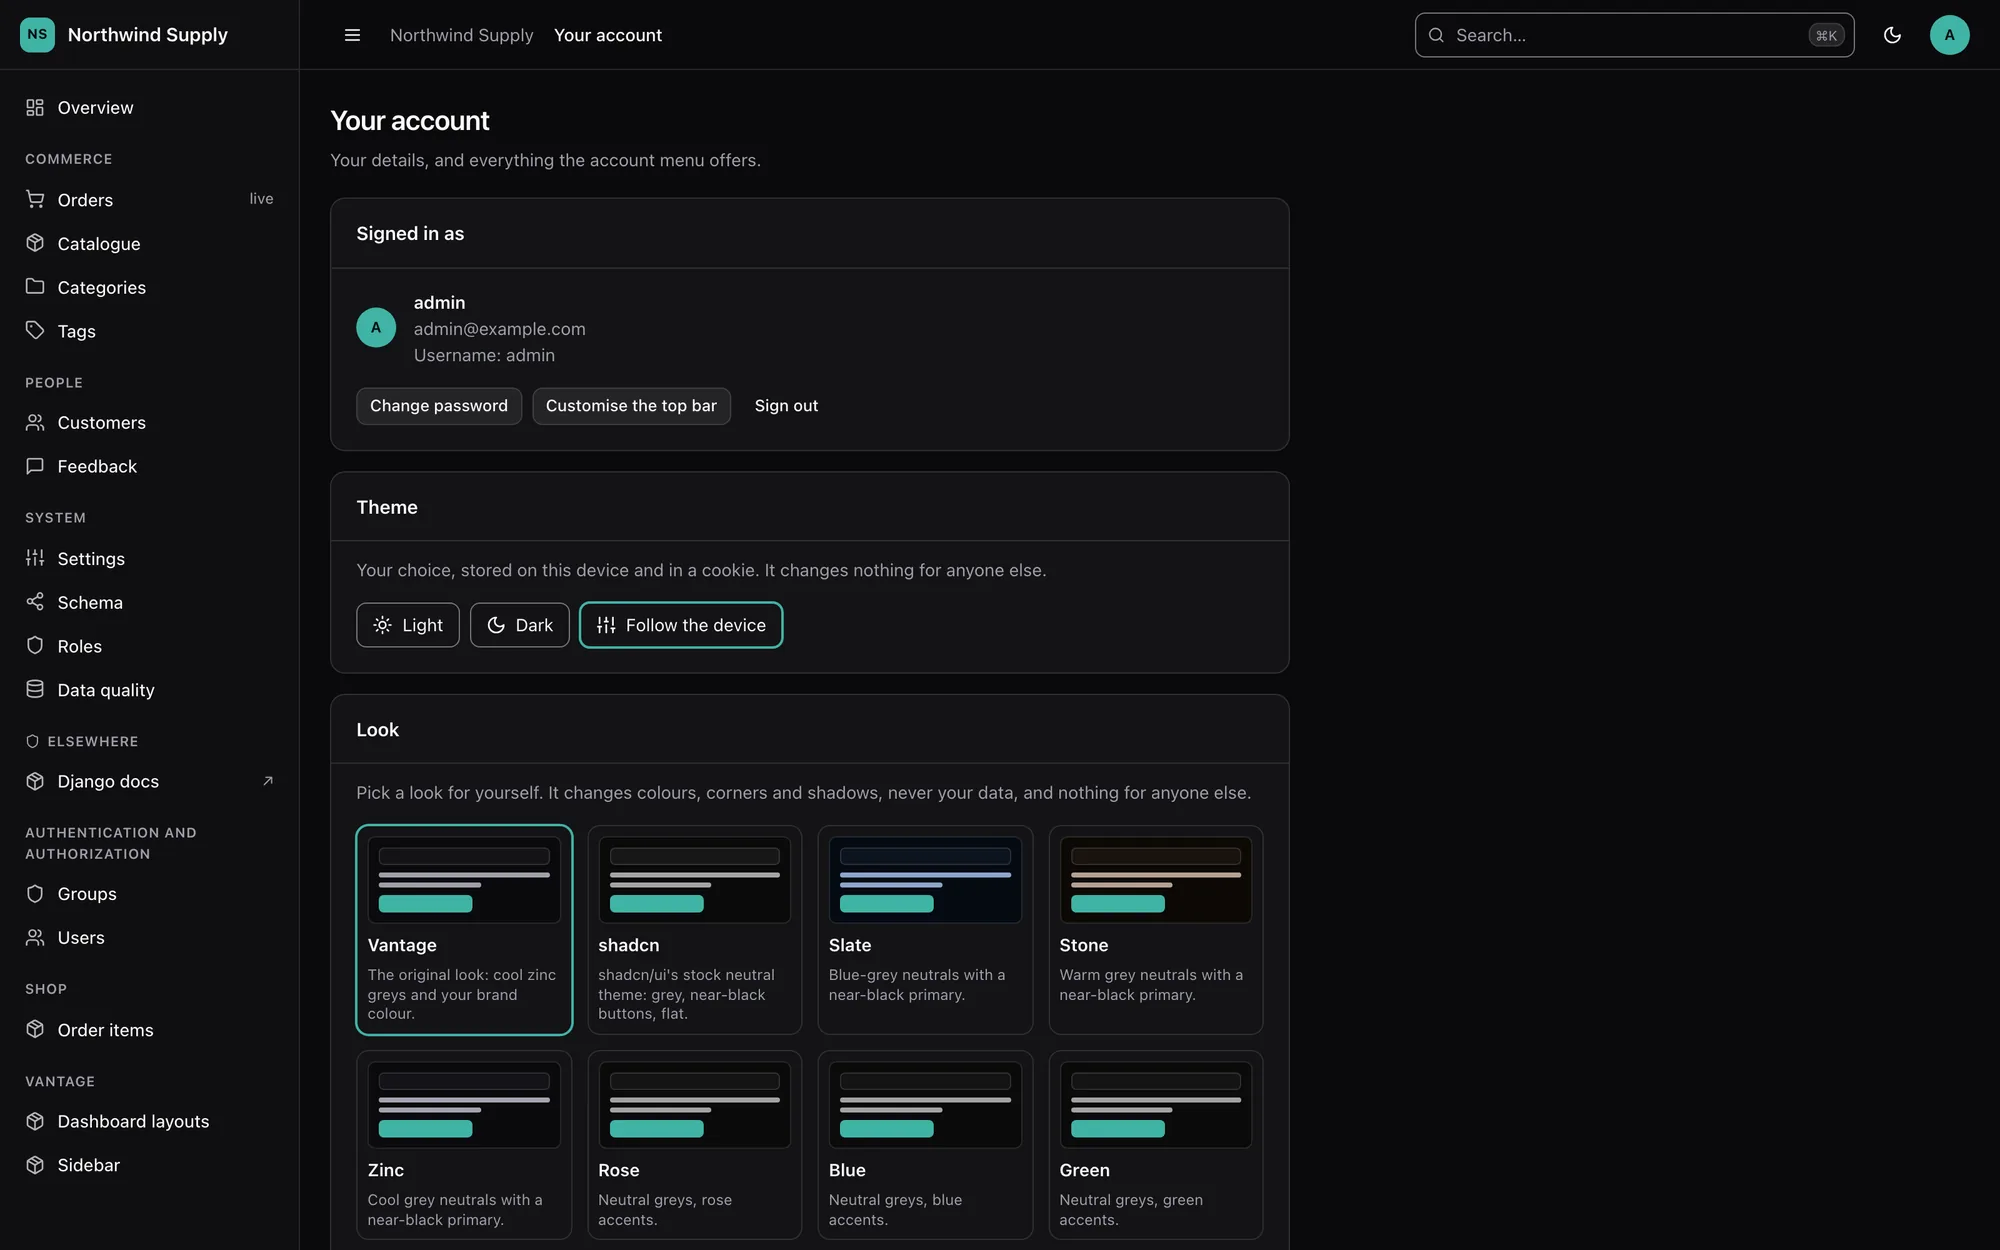Click the Tags label icon

coord(35,330)
